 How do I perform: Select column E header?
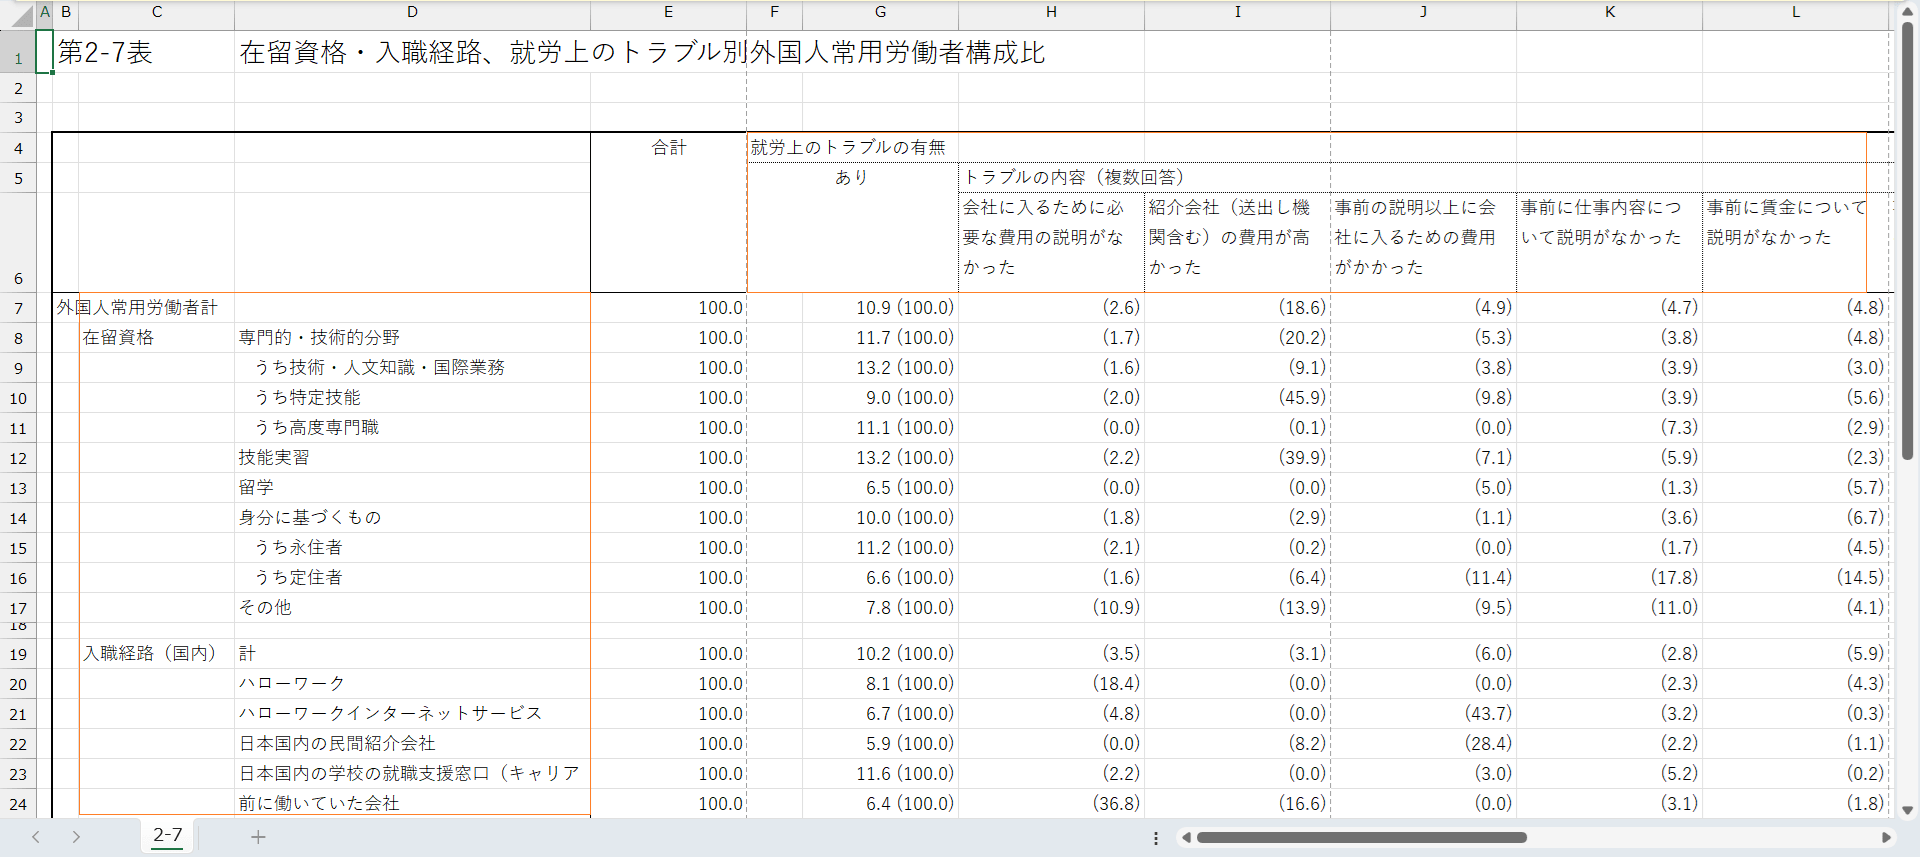(x=668, y=12)
